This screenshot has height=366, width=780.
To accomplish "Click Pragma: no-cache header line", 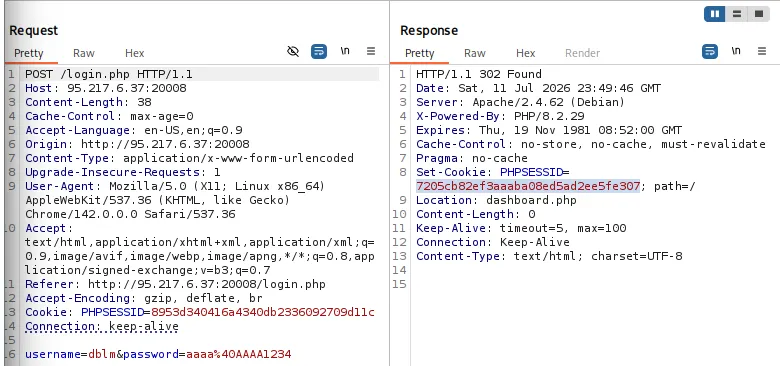I will (x=472, y=158).
